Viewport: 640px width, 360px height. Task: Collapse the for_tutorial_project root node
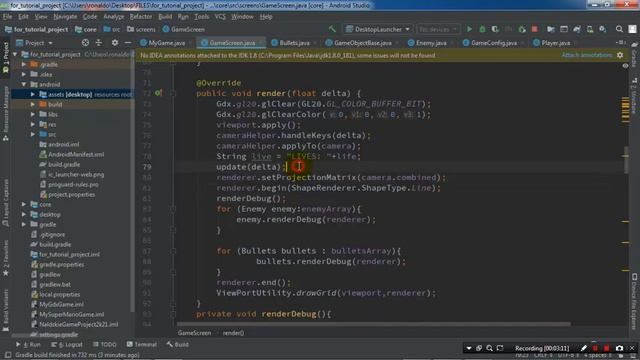(16, 54)
